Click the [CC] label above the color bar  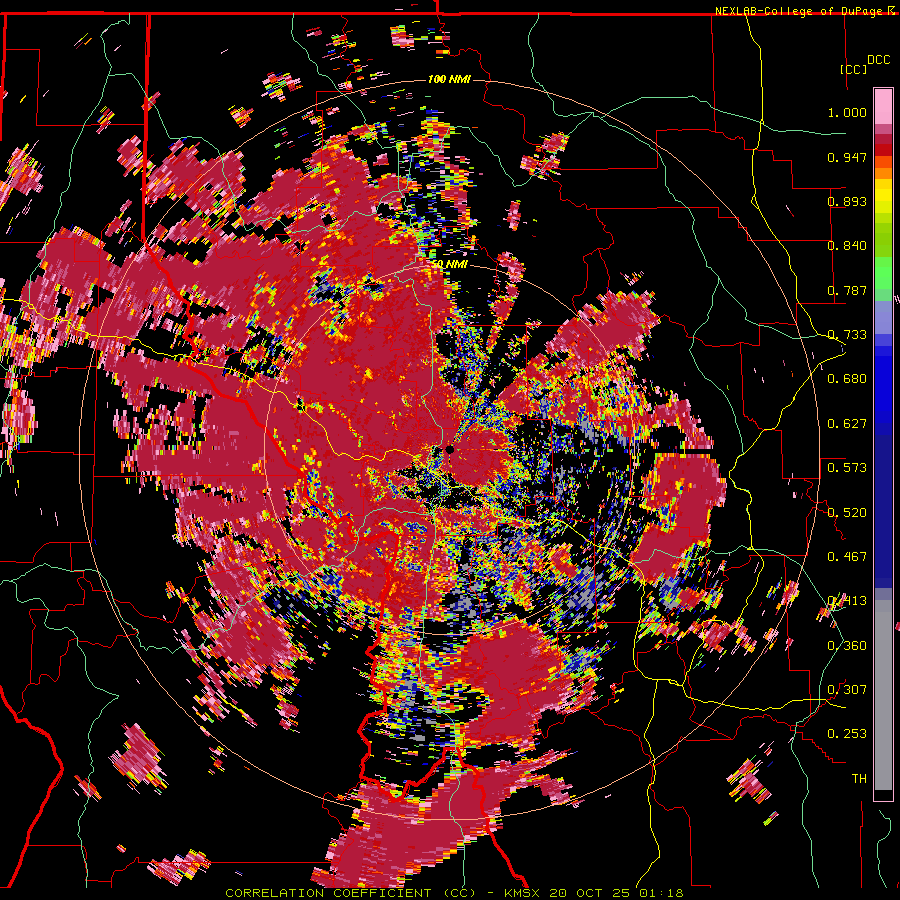(853, 69)
